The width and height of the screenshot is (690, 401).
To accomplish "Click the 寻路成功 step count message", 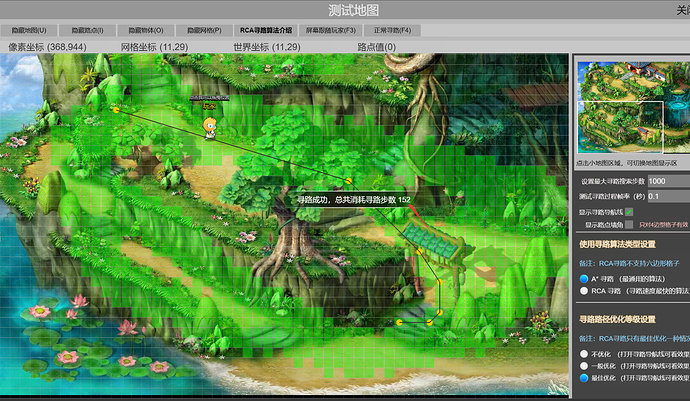I will 353,200.
